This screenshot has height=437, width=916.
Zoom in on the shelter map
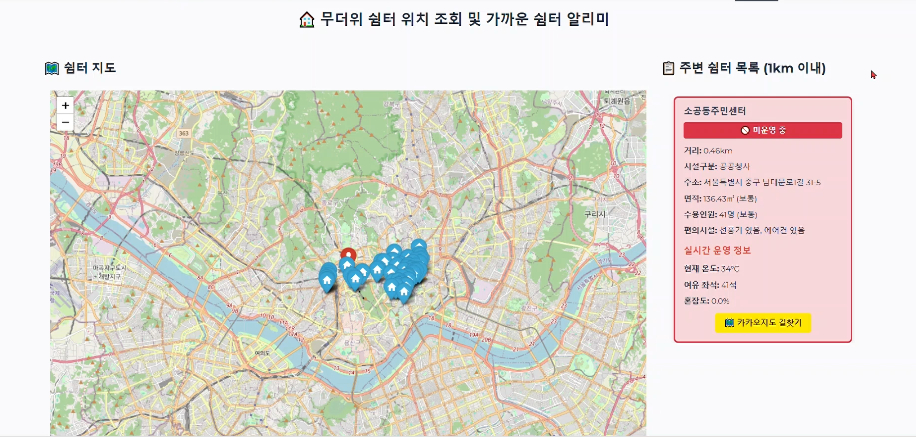(x=65, y=106)
